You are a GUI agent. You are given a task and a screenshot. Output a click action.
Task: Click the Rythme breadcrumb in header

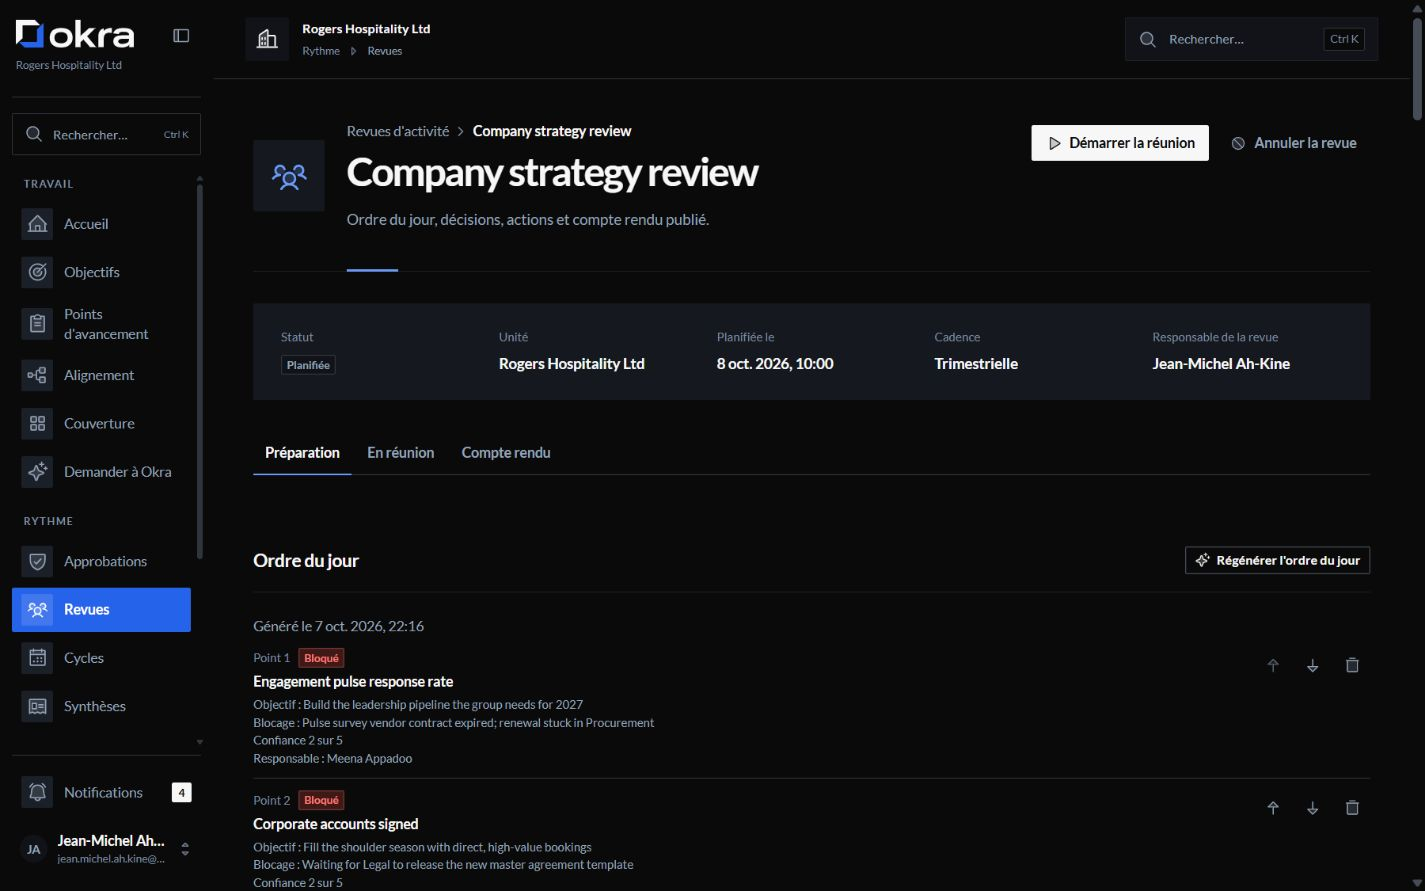(321, 51)
